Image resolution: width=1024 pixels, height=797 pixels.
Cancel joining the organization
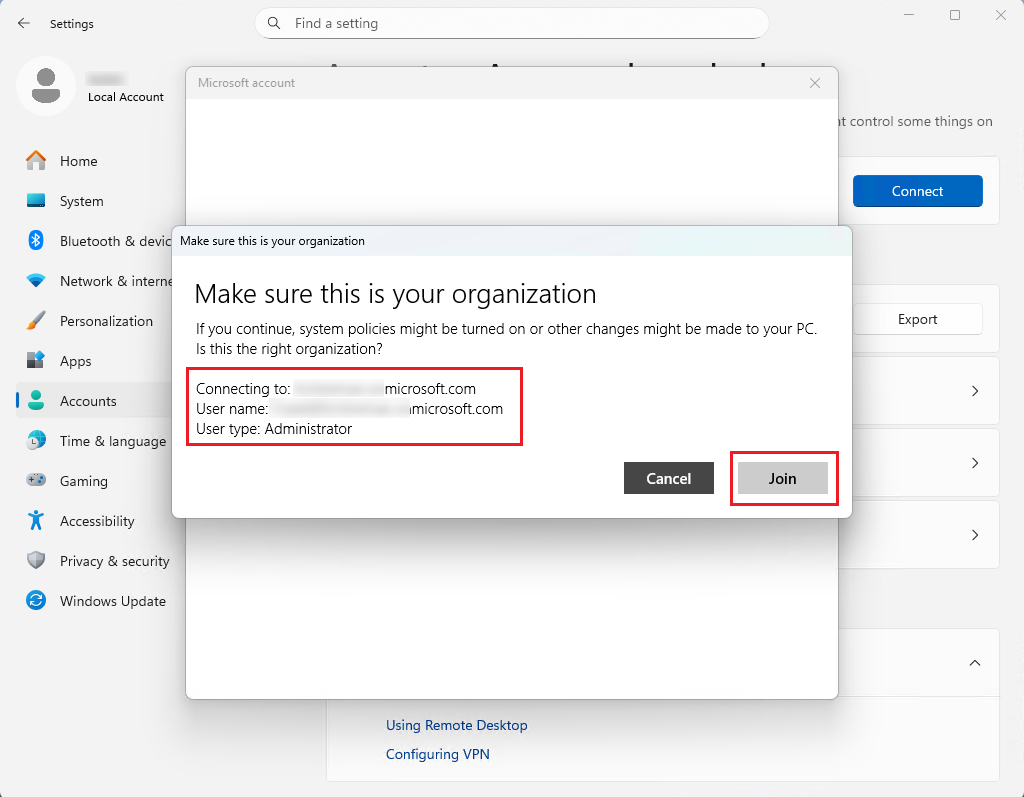point(668,478)
